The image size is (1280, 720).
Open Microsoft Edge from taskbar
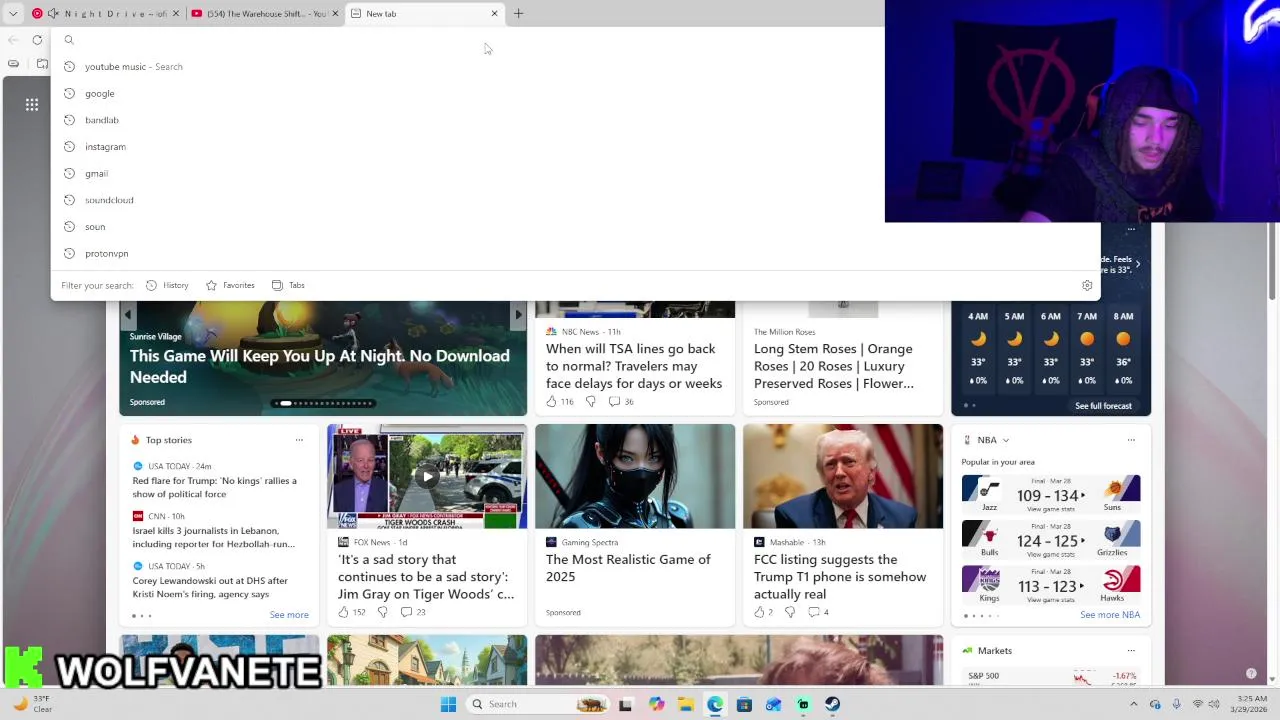pos(715,704)
